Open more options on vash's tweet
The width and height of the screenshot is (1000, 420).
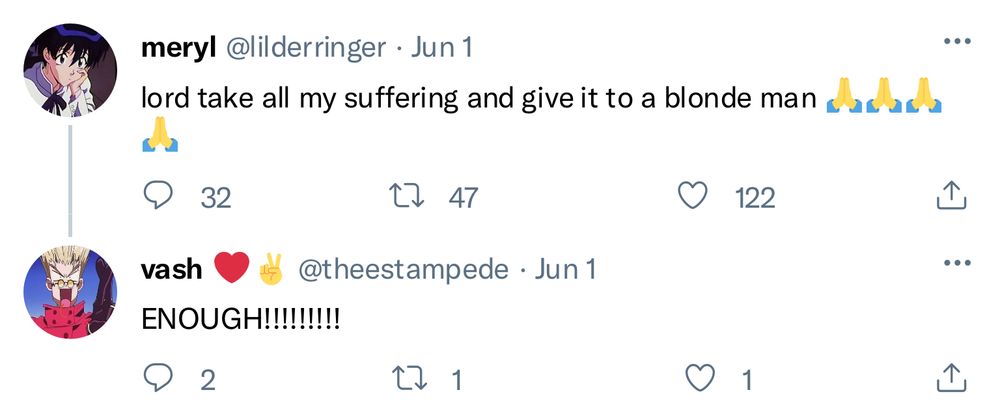tap(957, 264)
